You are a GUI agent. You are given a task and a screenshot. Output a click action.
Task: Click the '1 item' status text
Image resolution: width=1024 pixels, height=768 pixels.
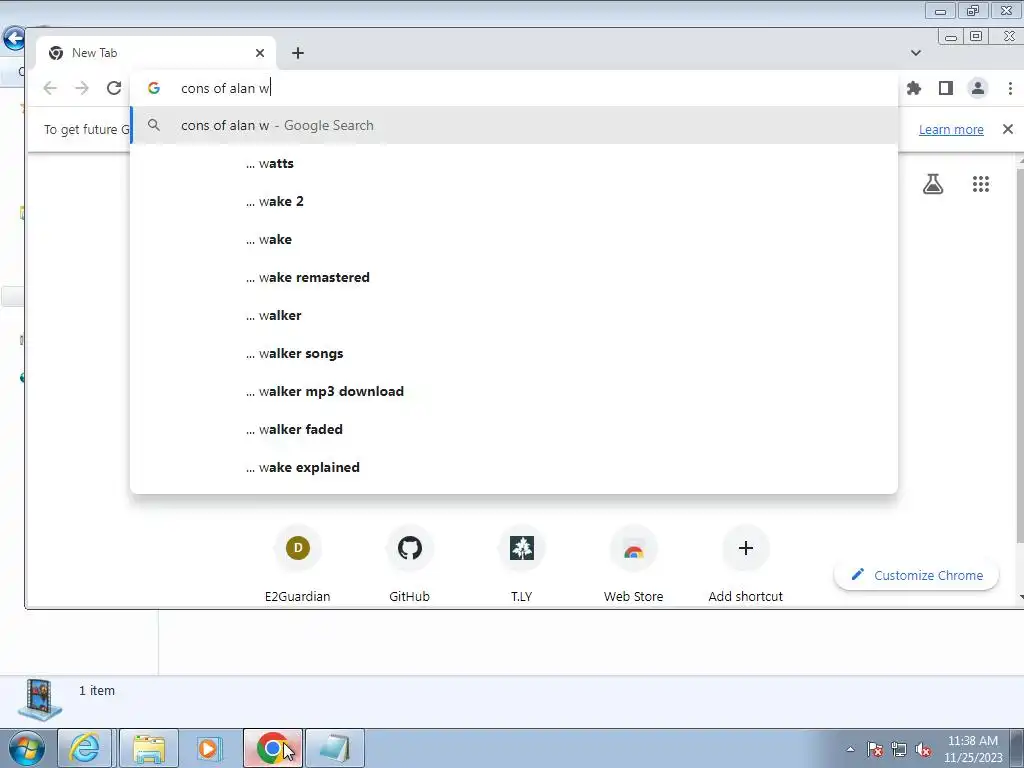pyautogui.click(x=97, y=690)
